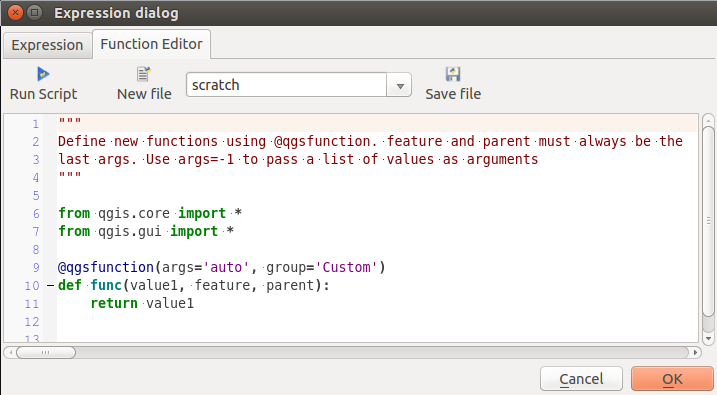Click the Save file floppy icon
Image resolution: width=717 pixels, height=395 pixels.
tap(453, 74)
